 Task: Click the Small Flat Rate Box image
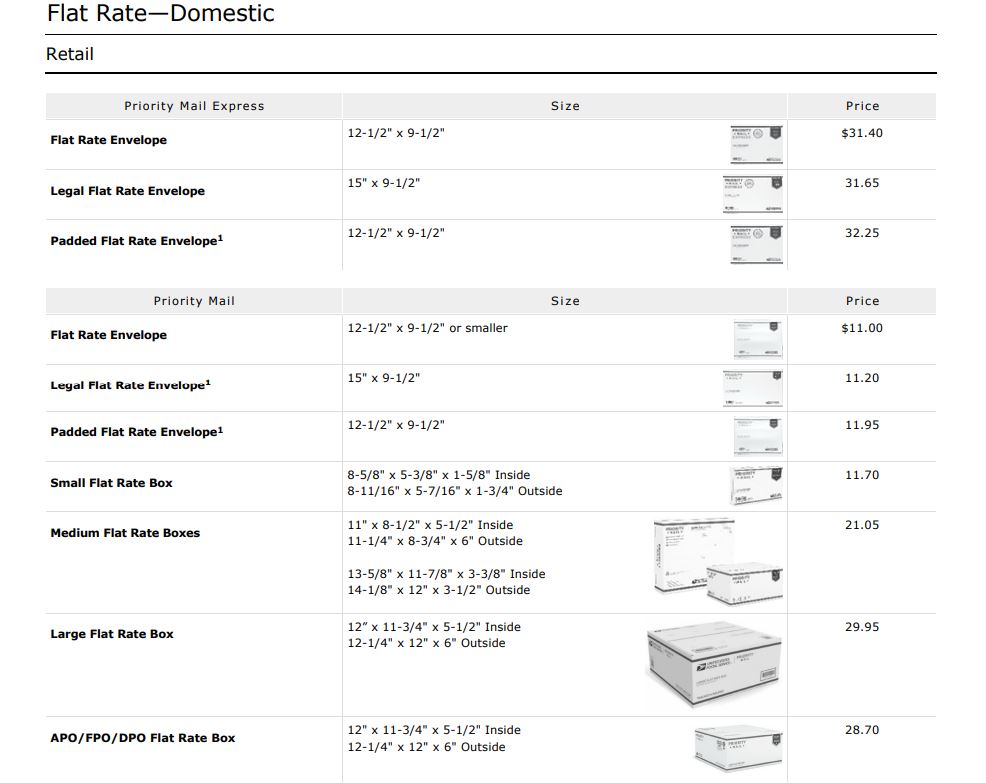pyautogui.click(x=758, y=485)
